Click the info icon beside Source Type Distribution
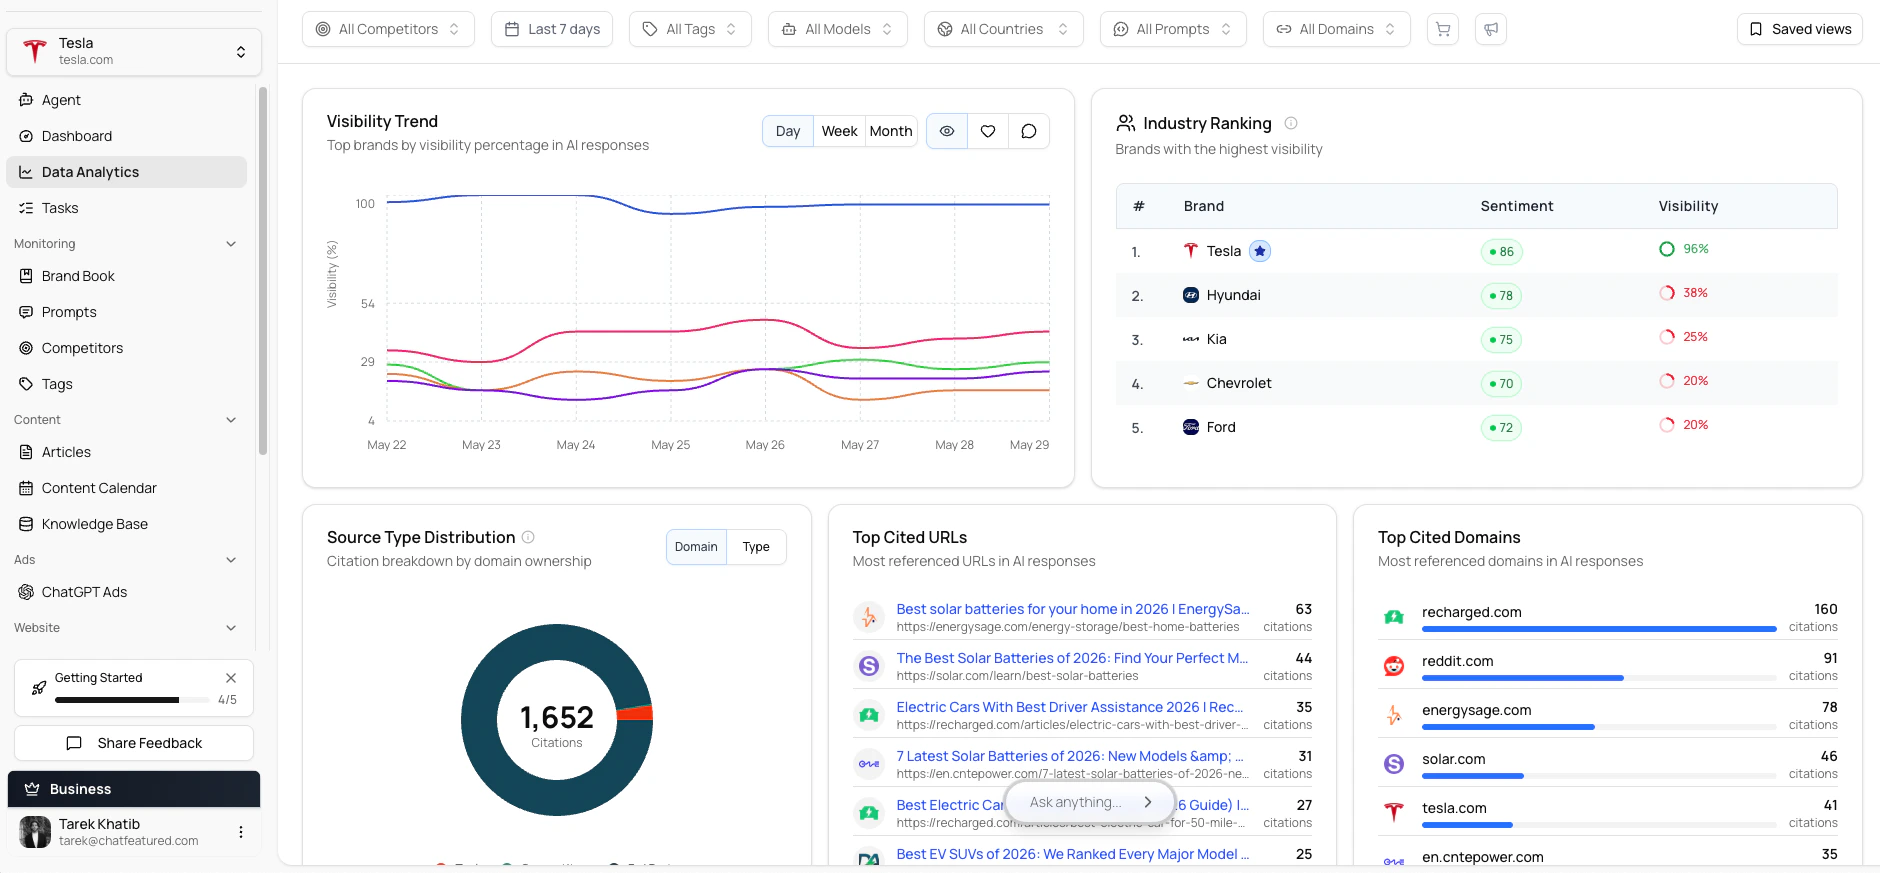The image size is (1880, 873). tap(528, 537)
